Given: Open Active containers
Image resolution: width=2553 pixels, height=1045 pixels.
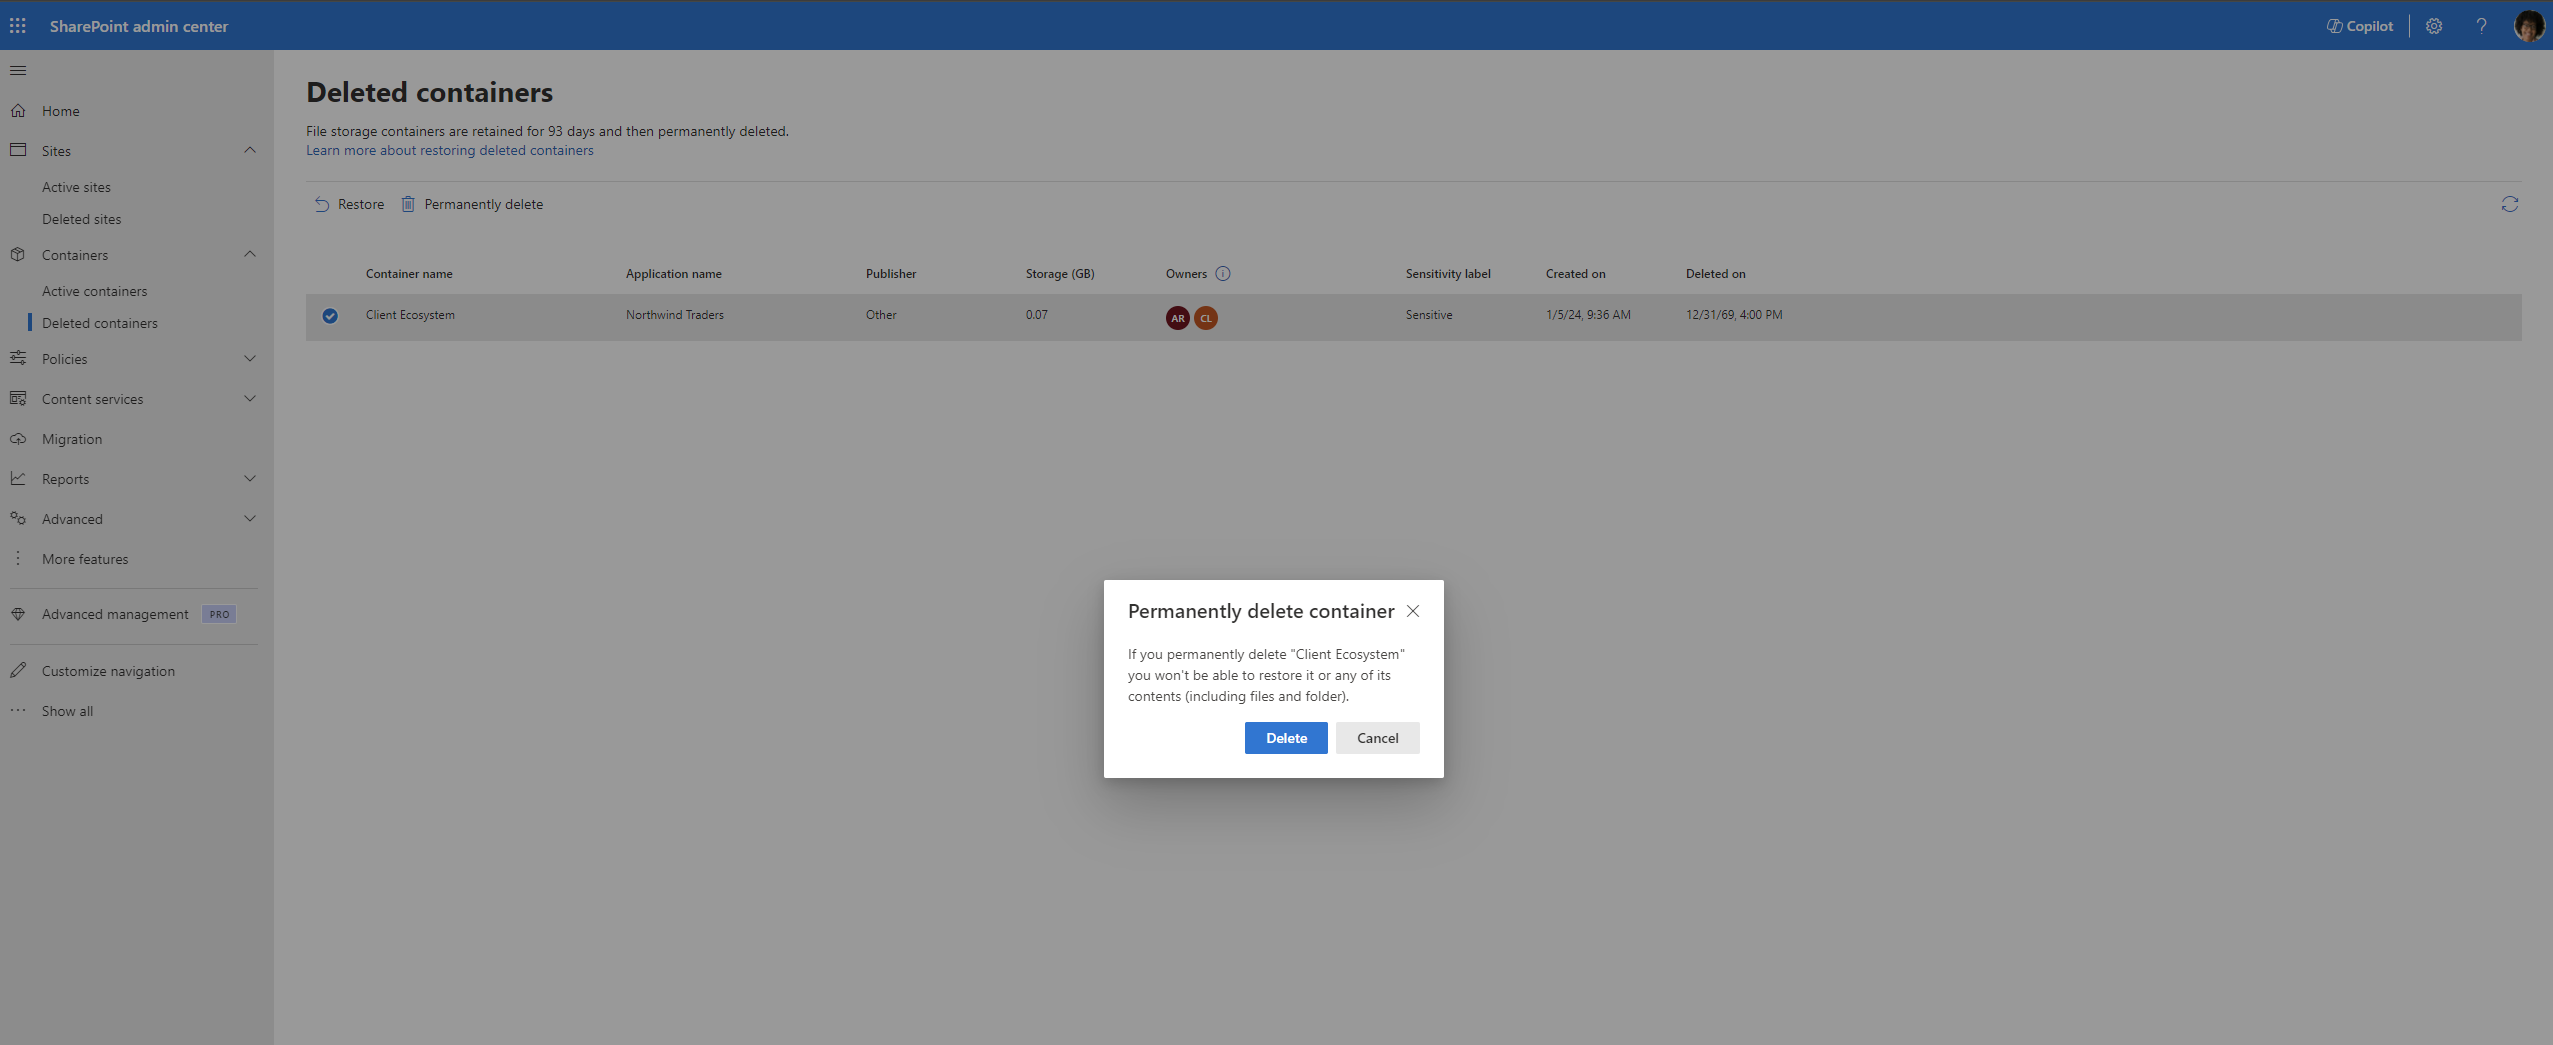Looking at the screenshot, I should (x=94, y=291).
